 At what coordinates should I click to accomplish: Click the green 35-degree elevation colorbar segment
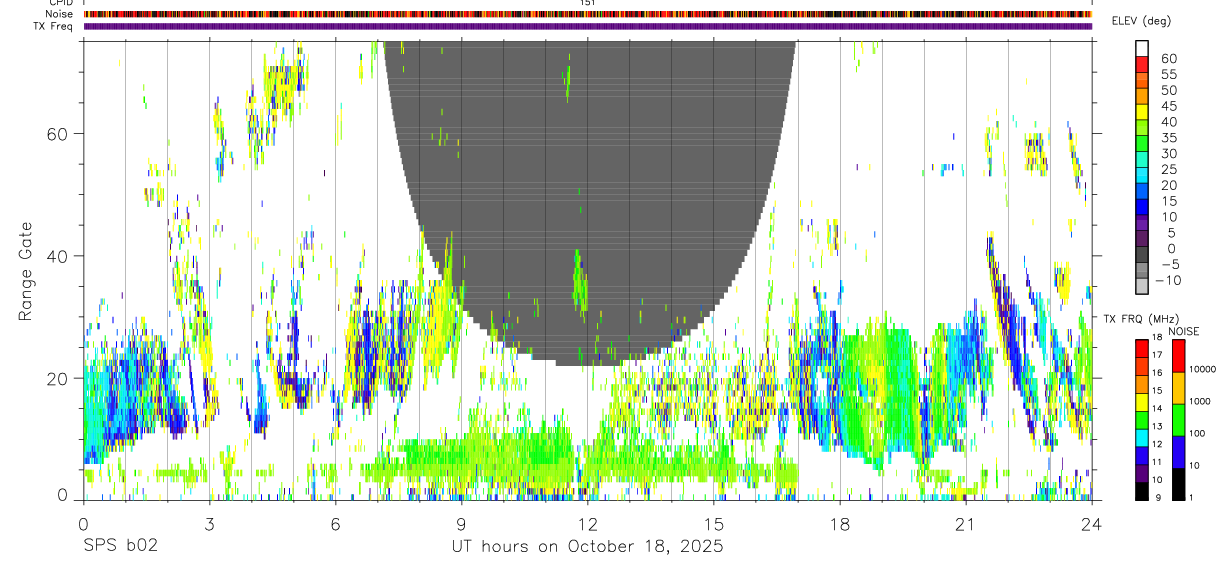[x=1142, y=143]
